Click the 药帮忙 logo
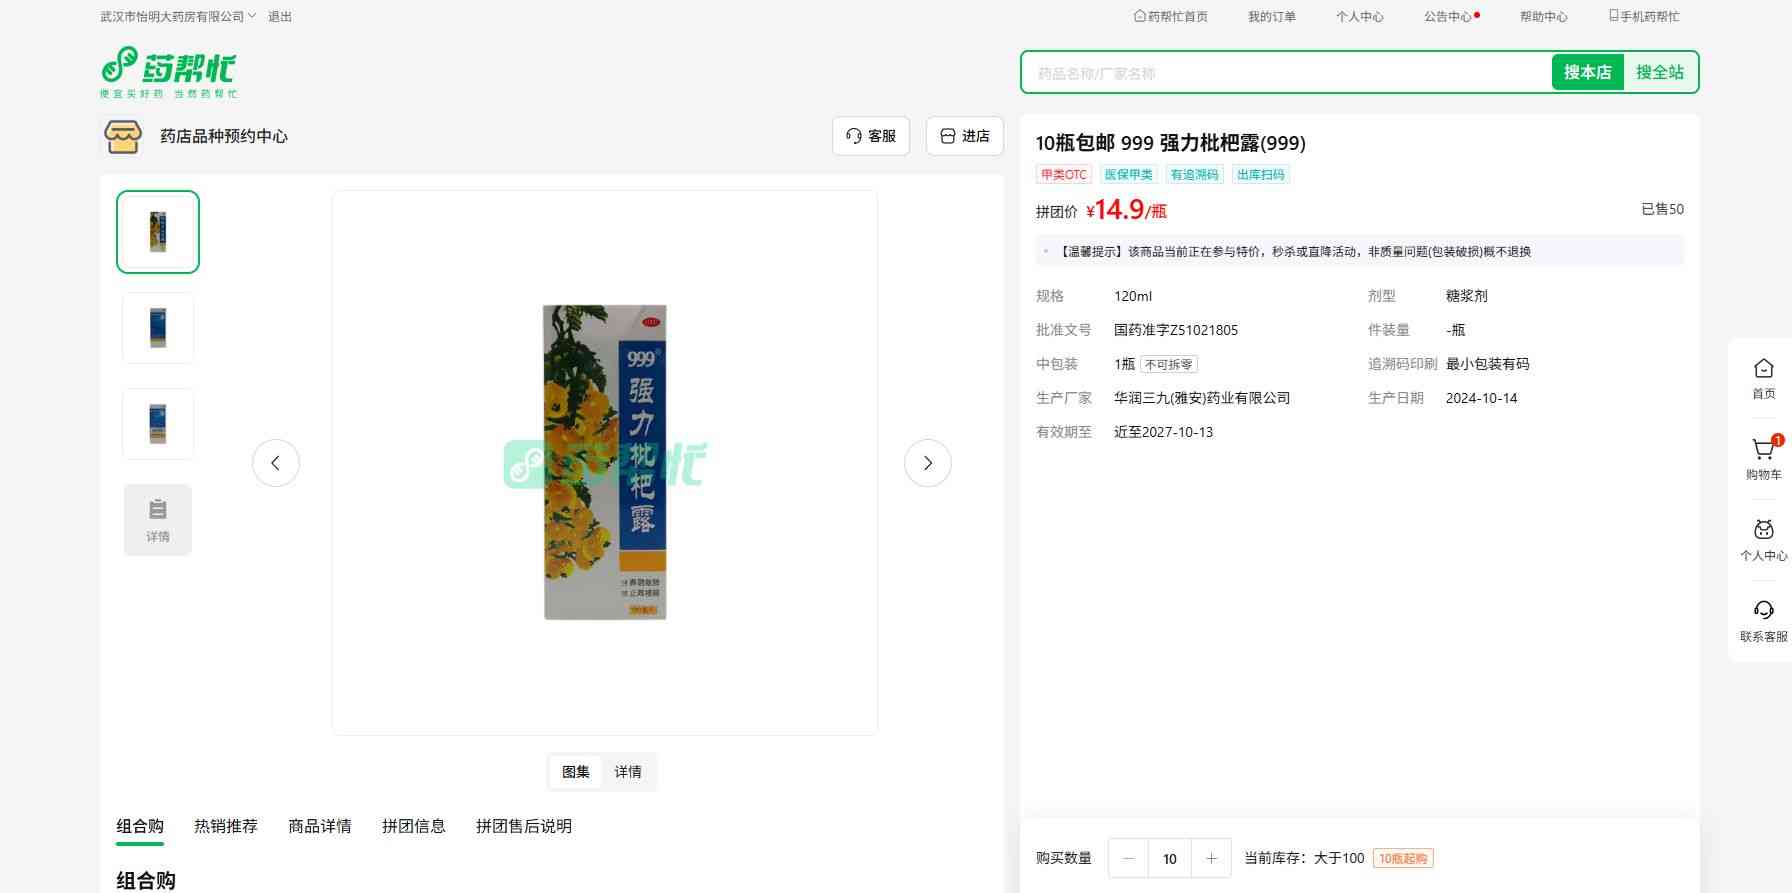Image resolution: width=1792 pixels, height=893 pixels. [x=168, y=72]
